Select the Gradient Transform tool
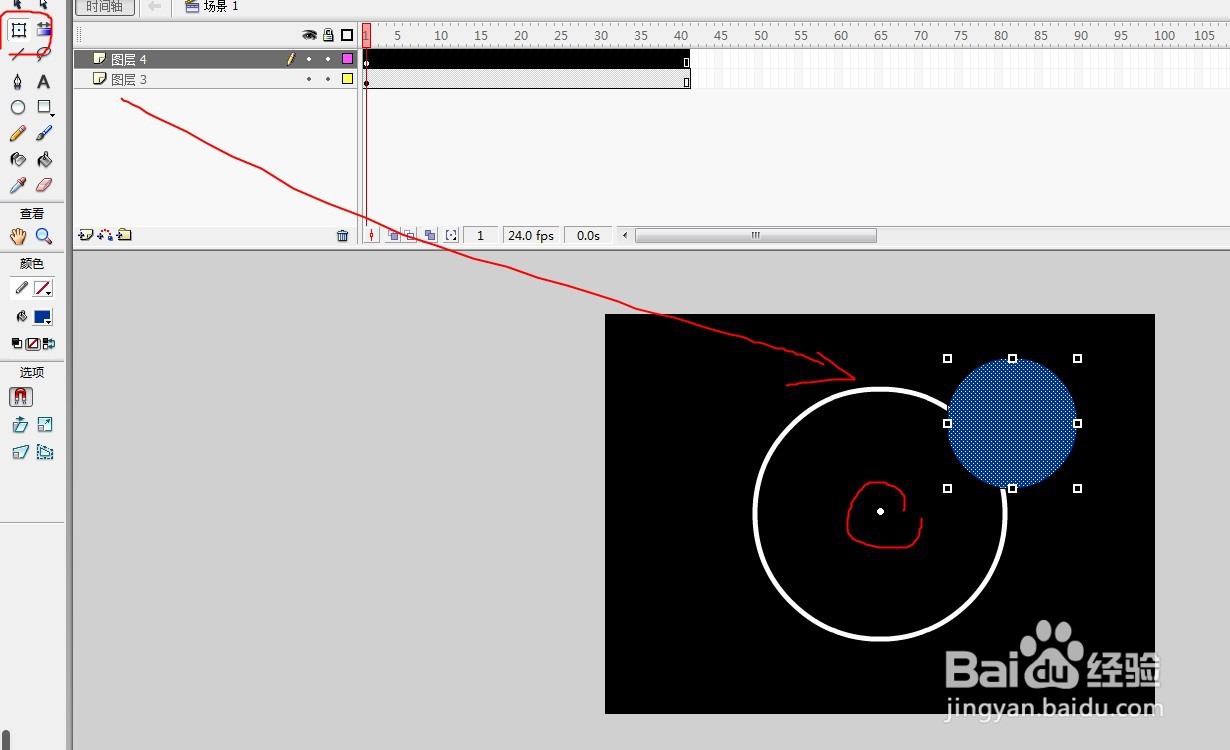The height and width of the screenshot is (750, 1230). (44, 30)
